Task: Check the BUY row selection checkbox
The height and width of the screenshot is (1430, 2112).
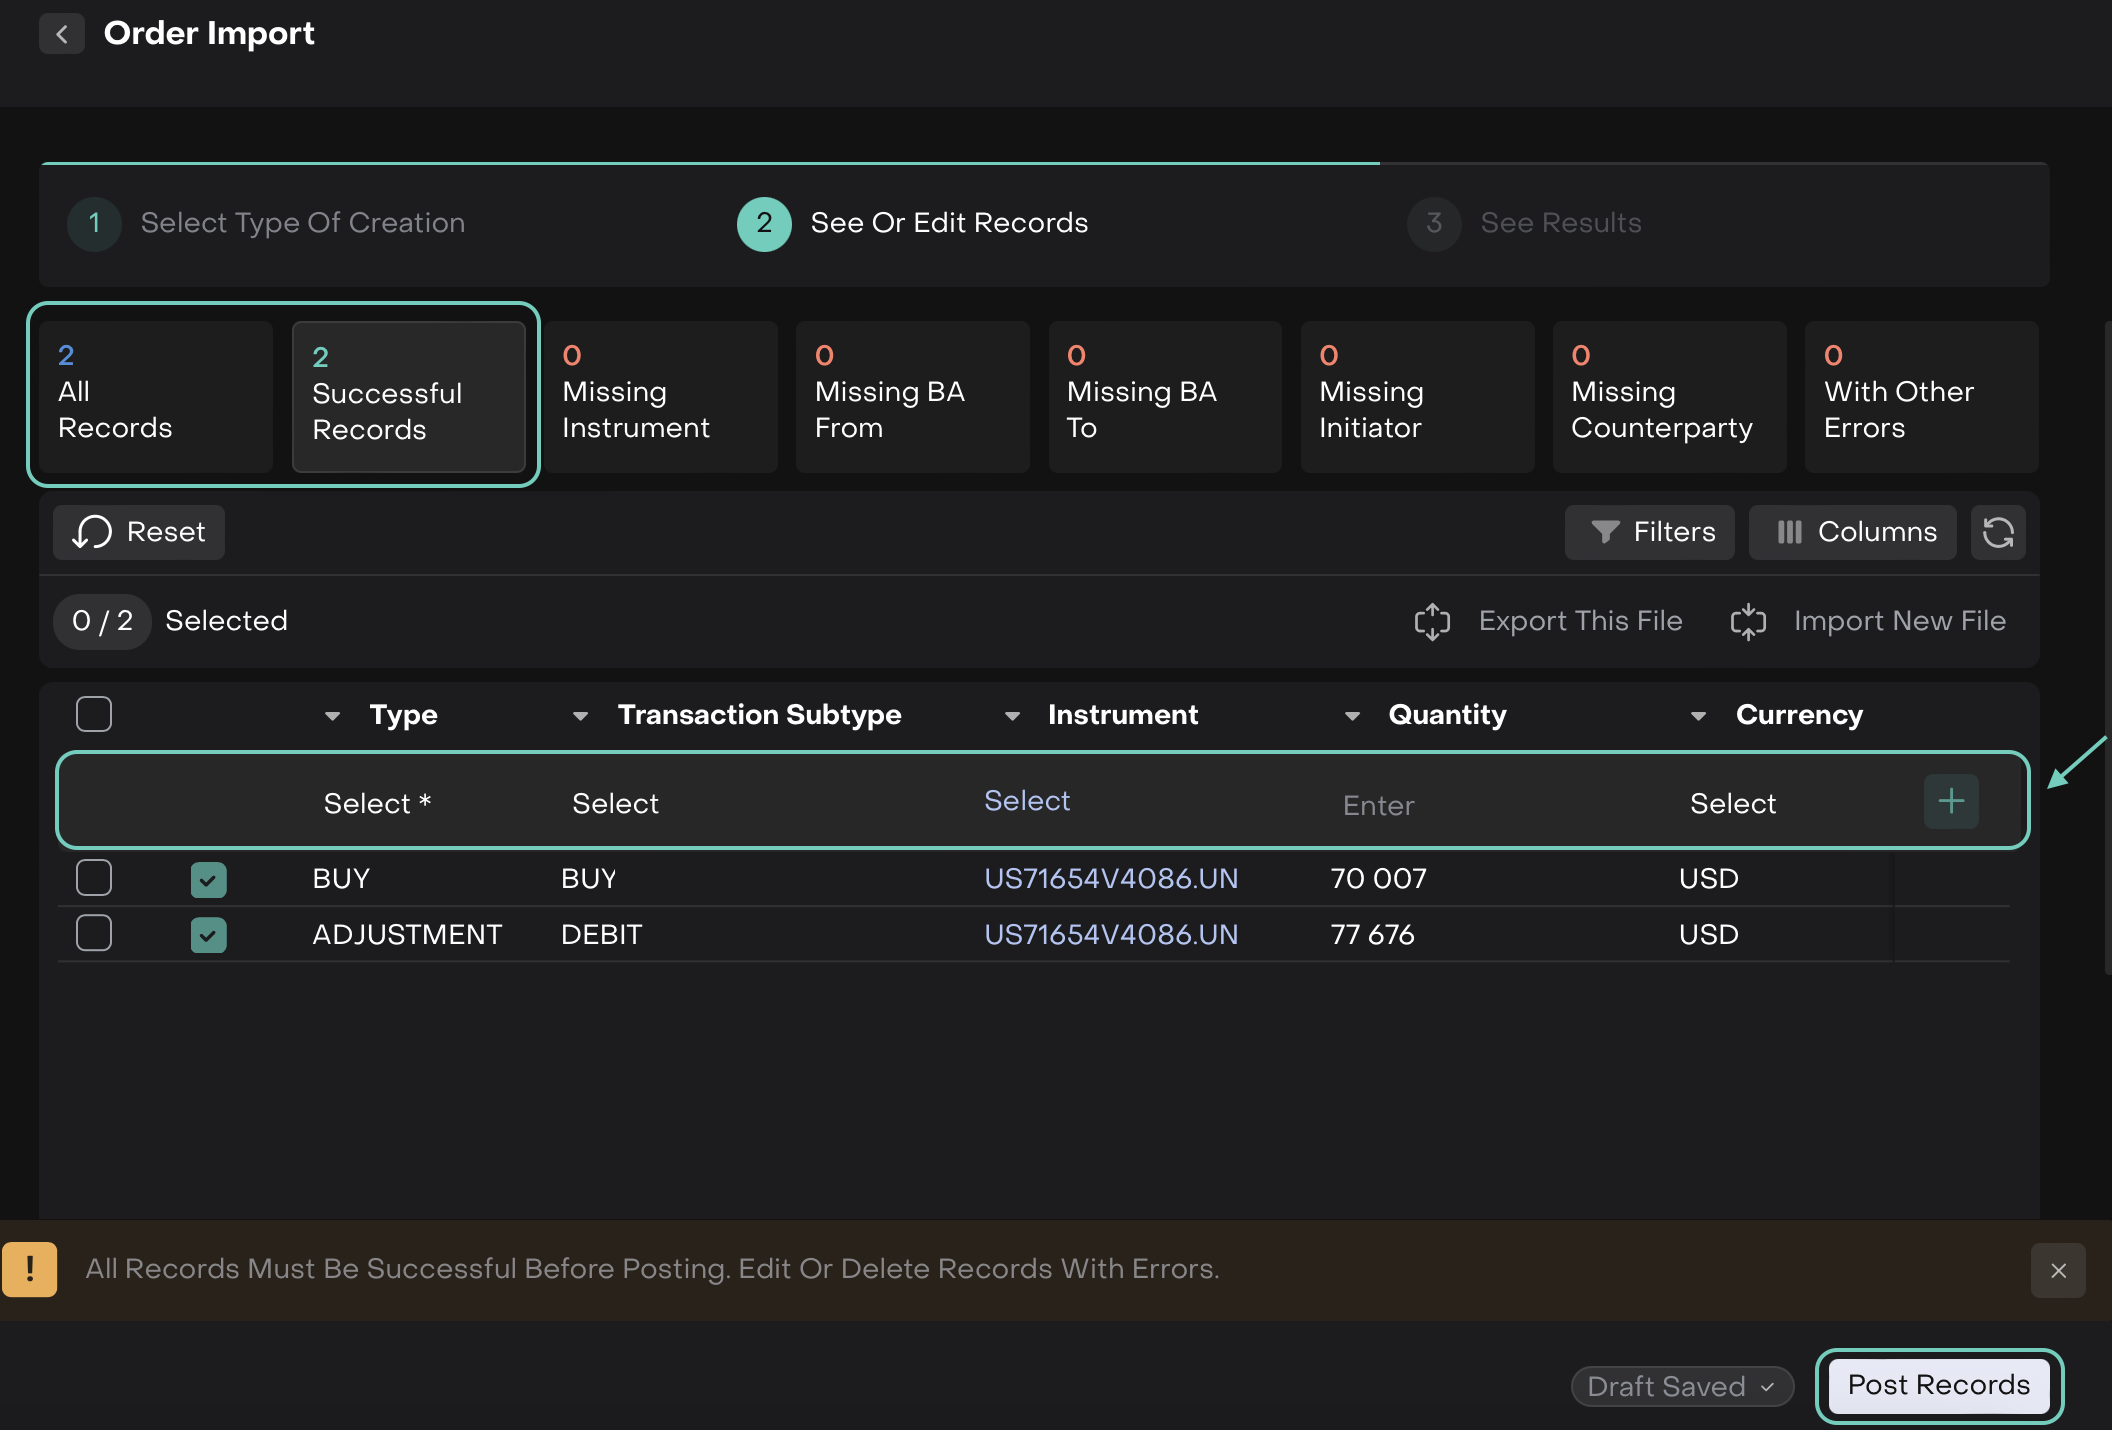Action: pyautogui.click(x=94, y=878)
